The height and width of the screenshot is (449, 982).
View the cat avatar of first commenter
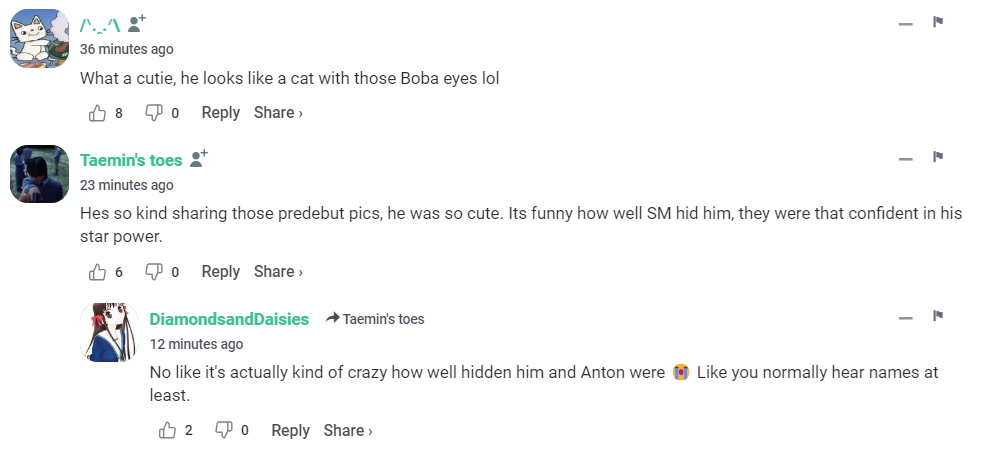coord(39,39)
